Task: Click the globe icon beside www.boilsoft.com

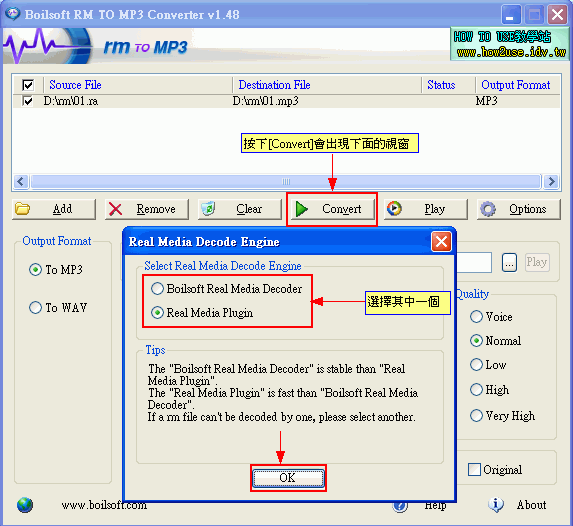Action: pyautogui.click(x=25, y=505)
